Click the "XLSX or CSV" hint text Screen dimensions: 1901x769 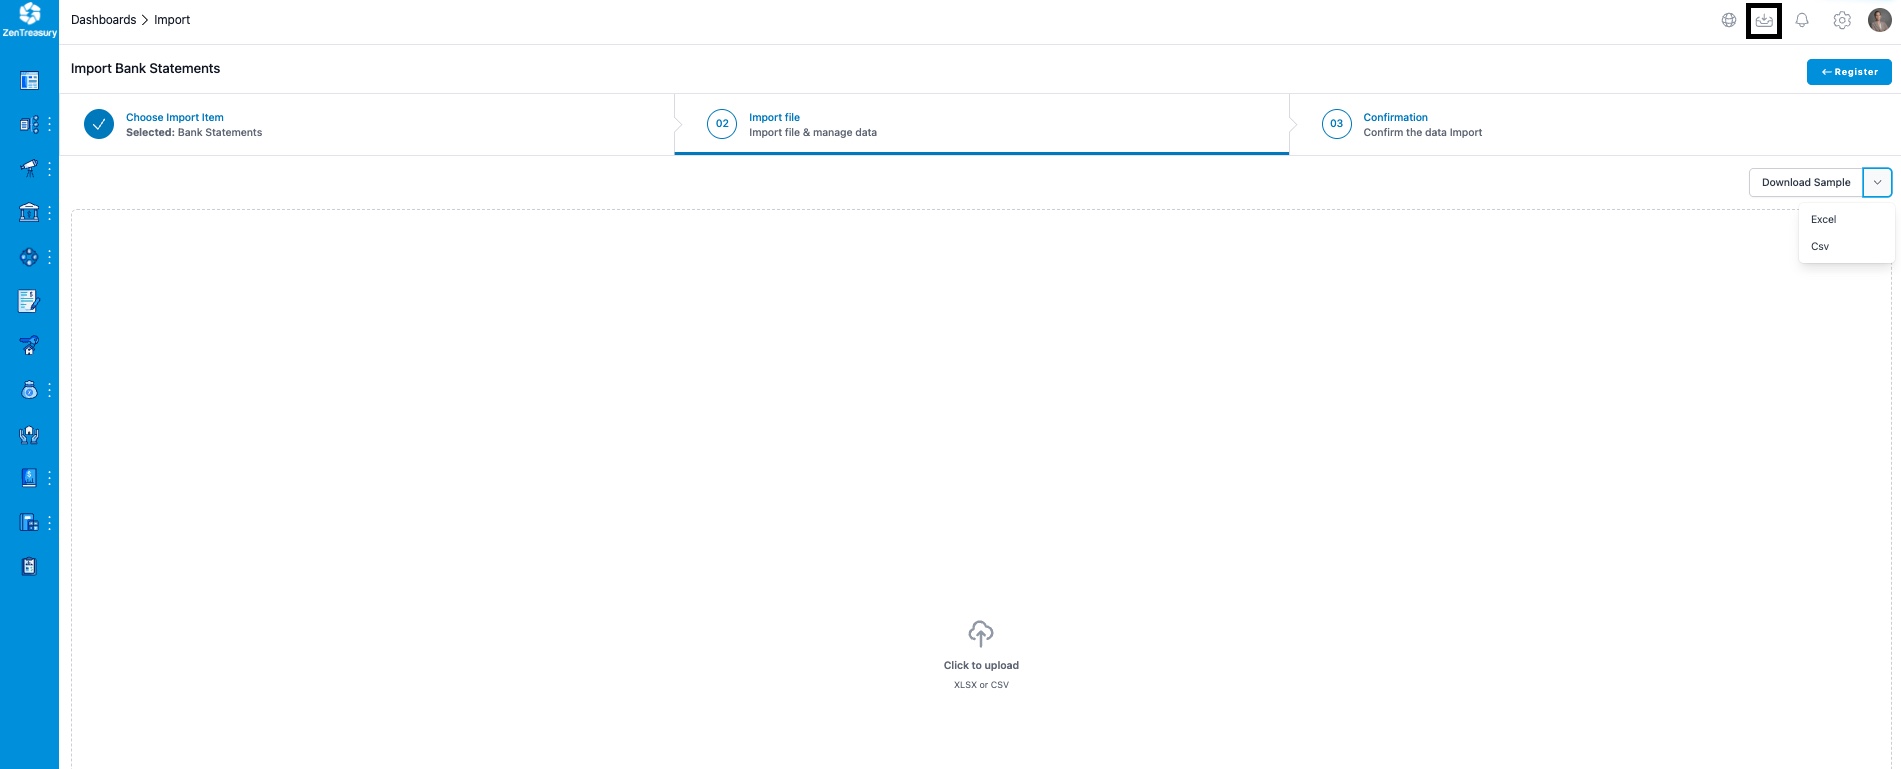click(x=981, y=685)
